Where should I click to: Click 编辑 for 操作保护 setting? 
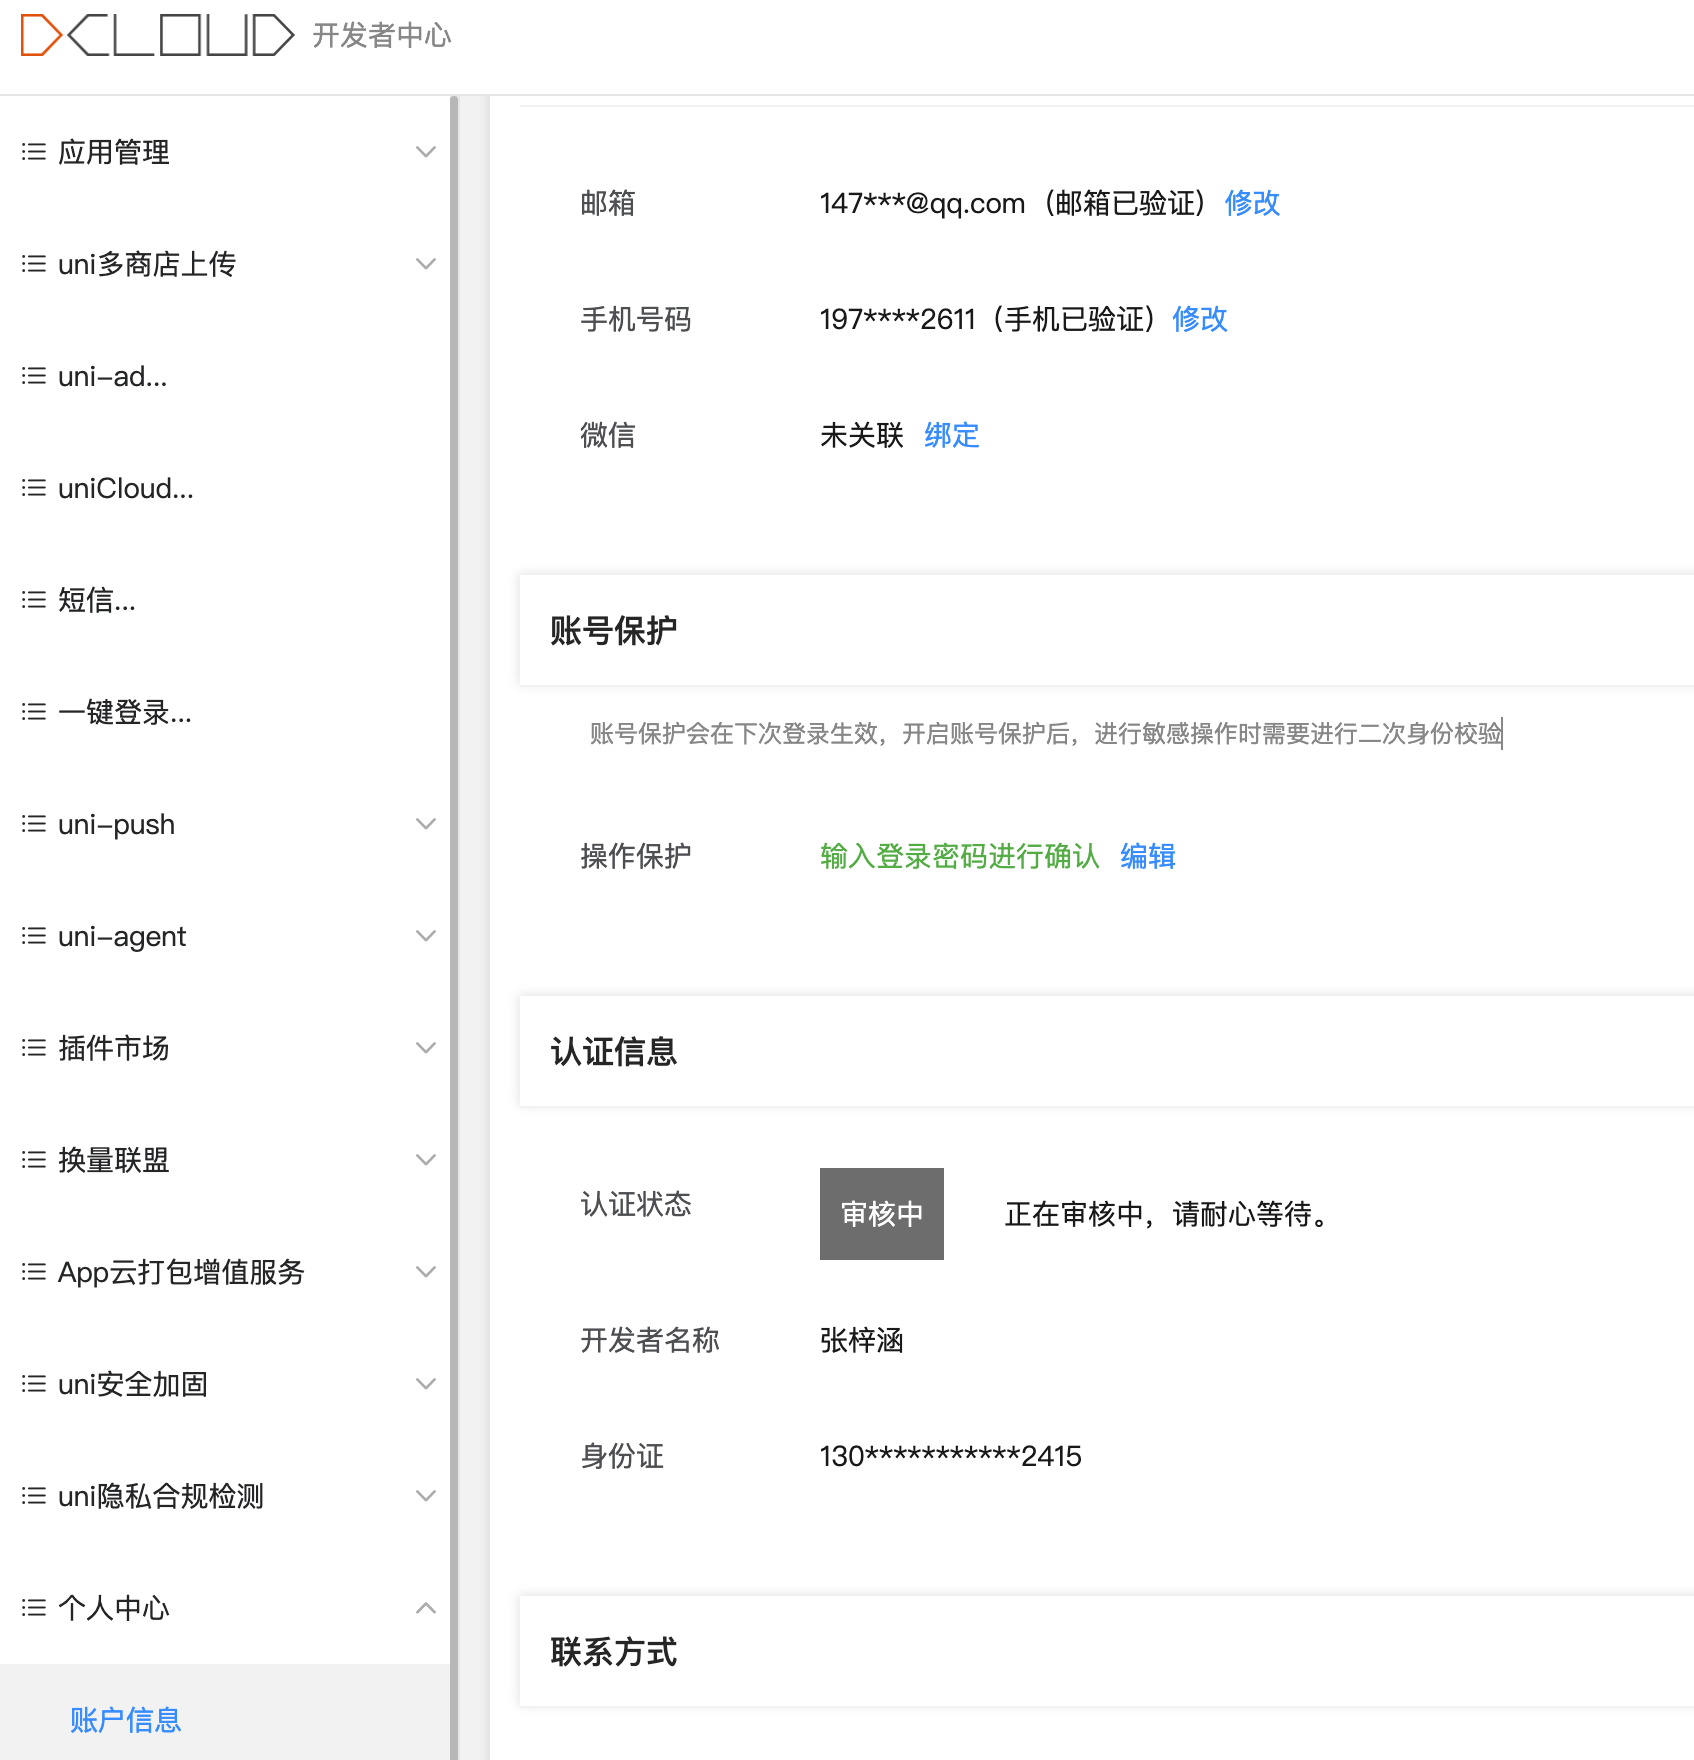(1147, 856)
